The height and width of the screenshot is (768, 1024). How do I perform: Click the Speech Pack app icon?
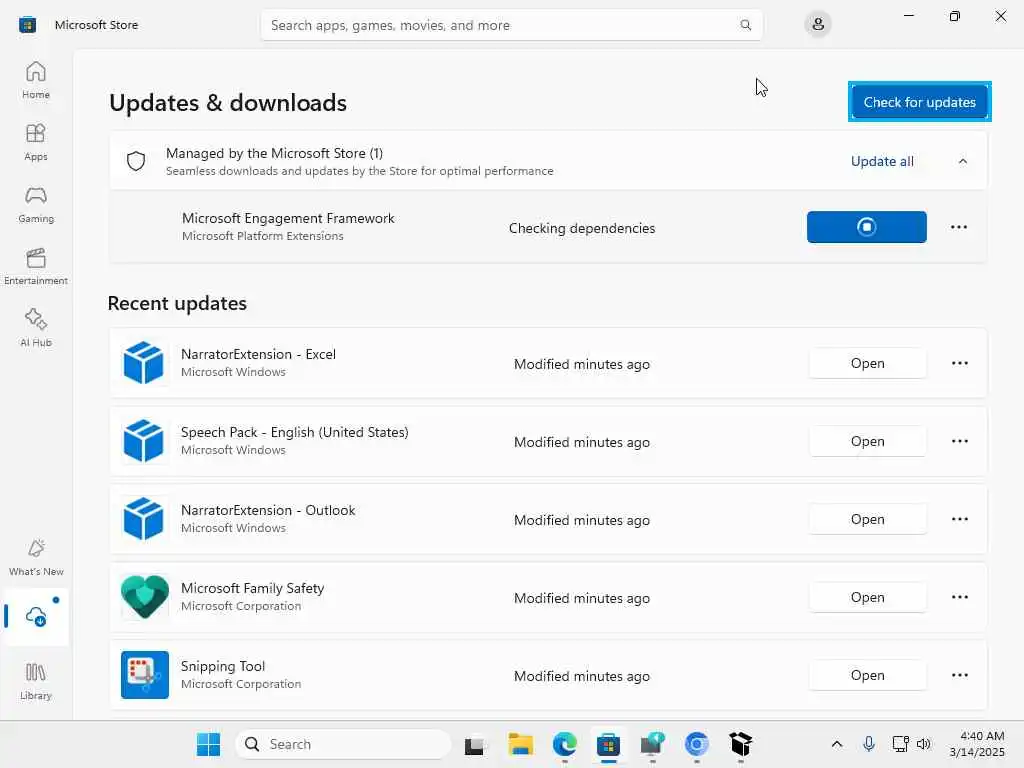click(144, 441)
